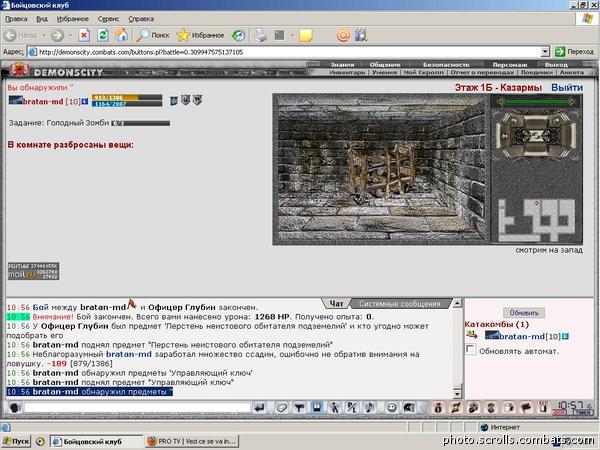Click the Выход game menu item
Viewport: 600px width, 450px height.
[556, 65]
